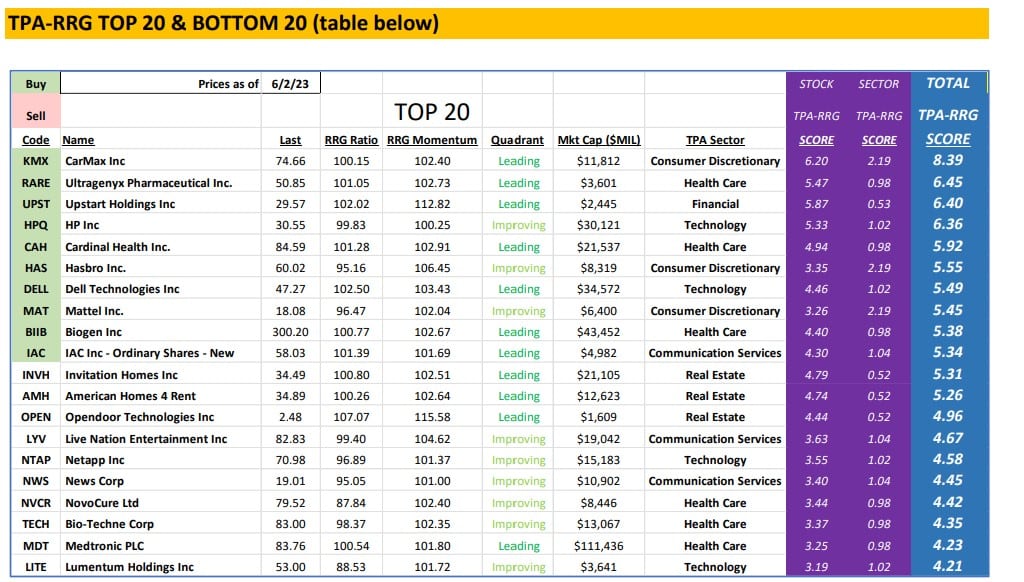The image size is (1024, 582).
Task: Click Live Nation Entertainment Inc name
Action: pyautogui.click(x=146, y=439)
